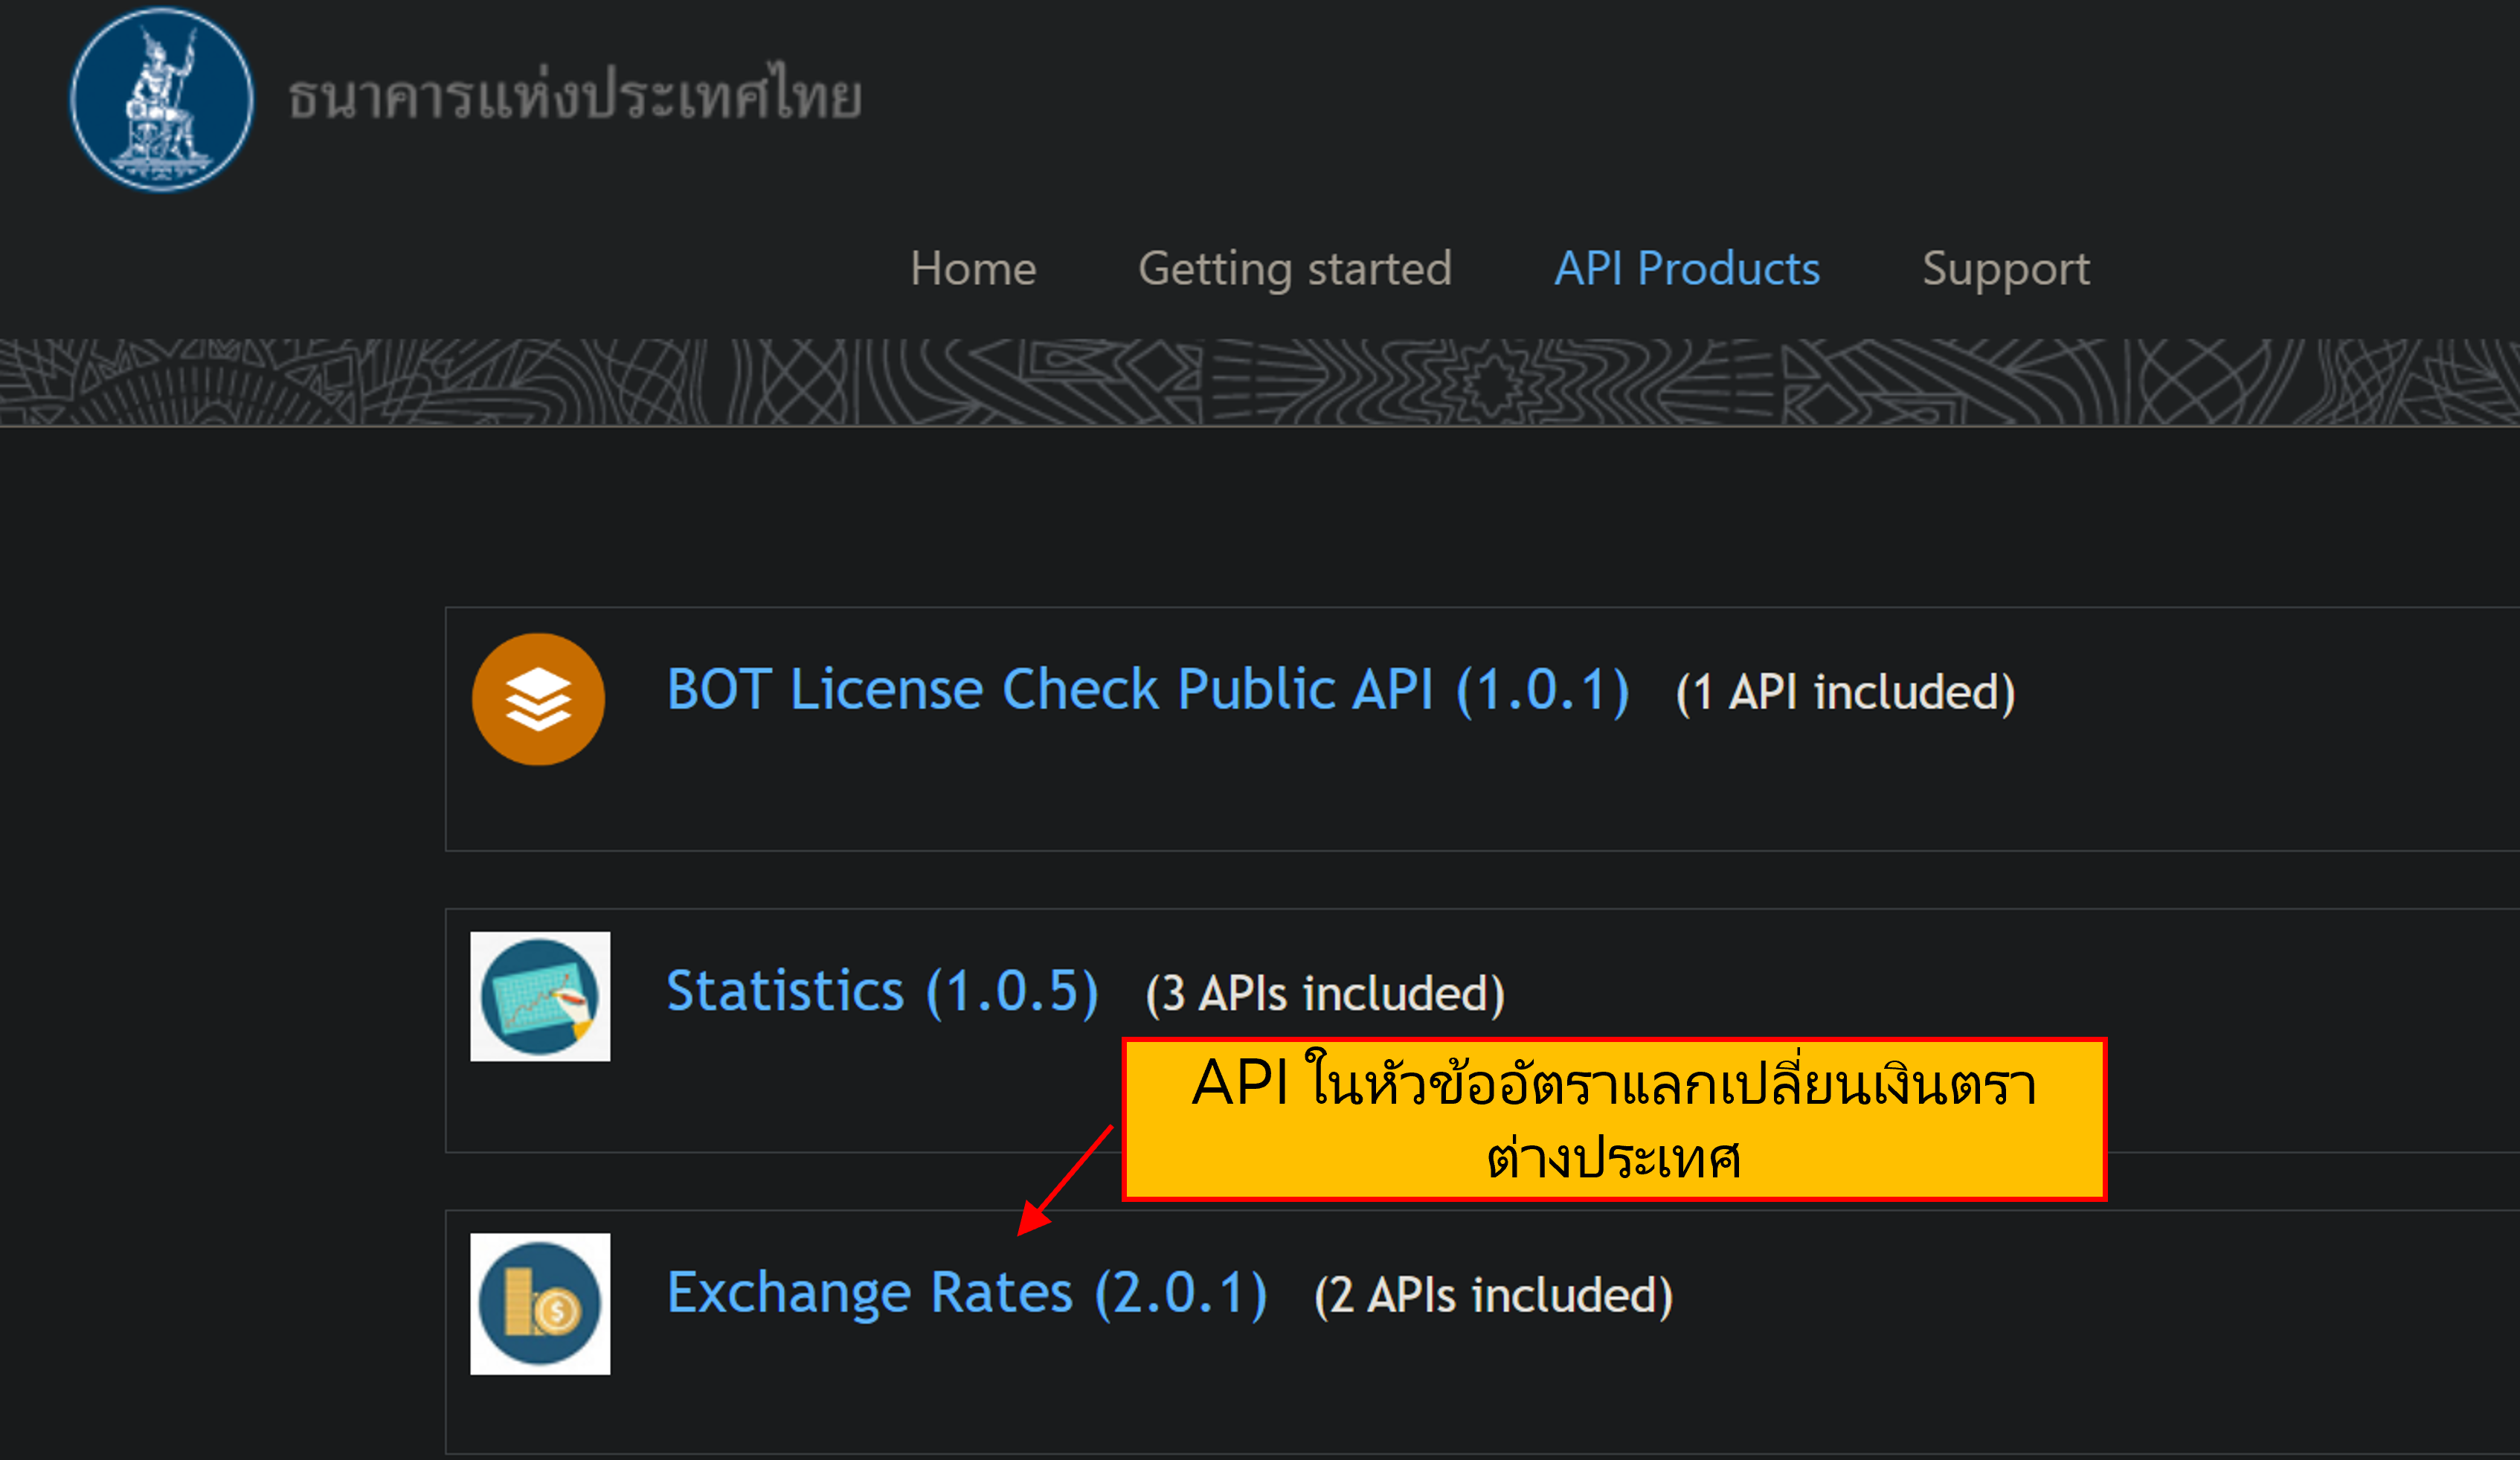Viewport: 2520px width, 1460px height.
Task: Select the API Products navigation item
Action: (1686, 268)
